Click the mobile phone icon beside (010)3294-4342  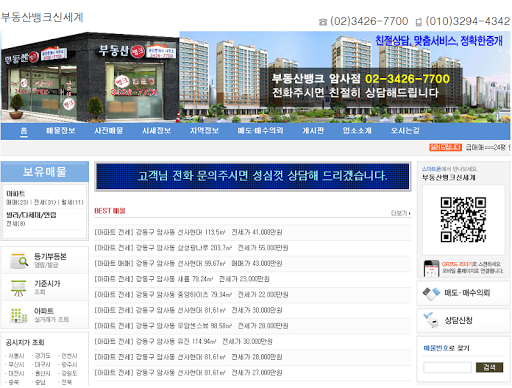pyautogui.click(x=419, y=22)
